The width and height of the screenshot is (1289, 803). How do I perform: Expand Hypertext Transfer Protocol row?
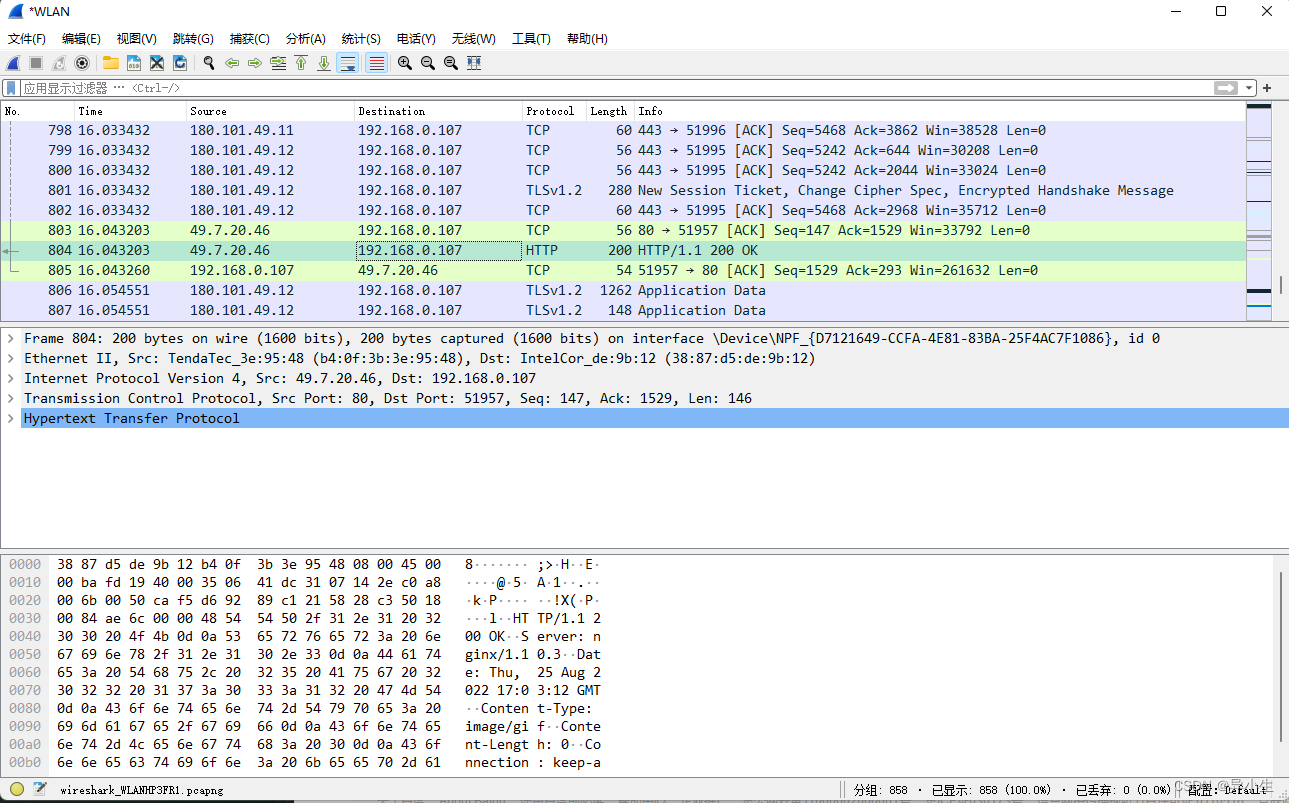[10, 418]
